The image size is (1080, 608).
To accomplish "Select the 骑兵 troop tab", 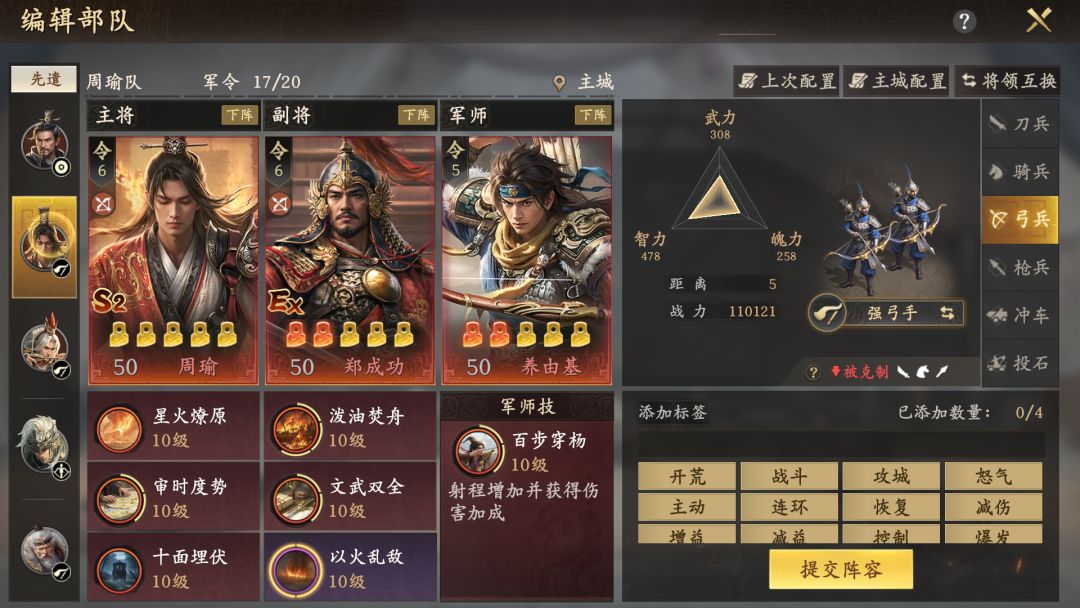I will [x=1020, y=171].
